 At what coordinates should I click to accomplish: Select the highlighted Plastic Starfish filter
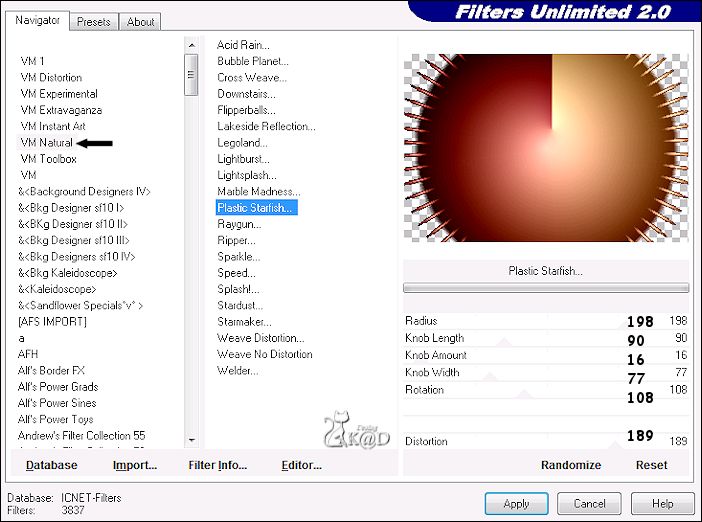click(x=257, y=208)
